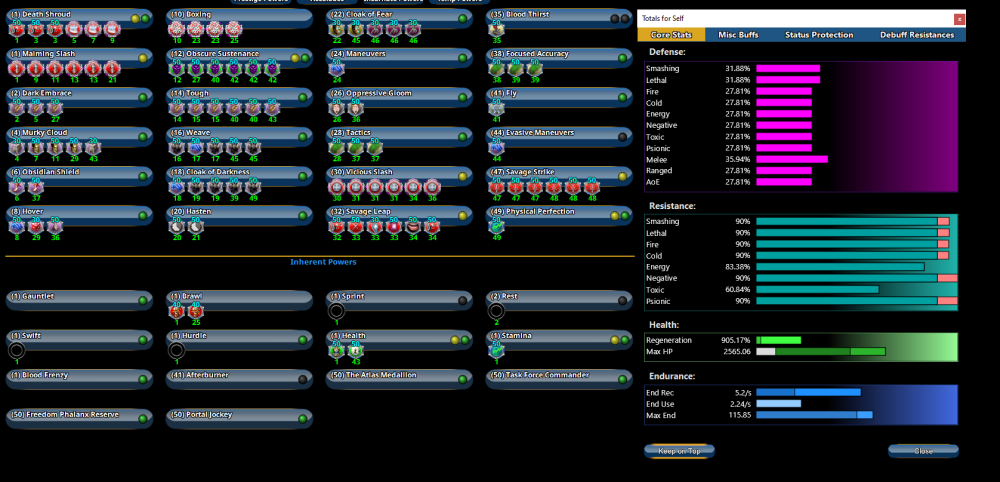Click the Melee defense magenta bar
Viewport: 1000px width, 482px height.
791,158
